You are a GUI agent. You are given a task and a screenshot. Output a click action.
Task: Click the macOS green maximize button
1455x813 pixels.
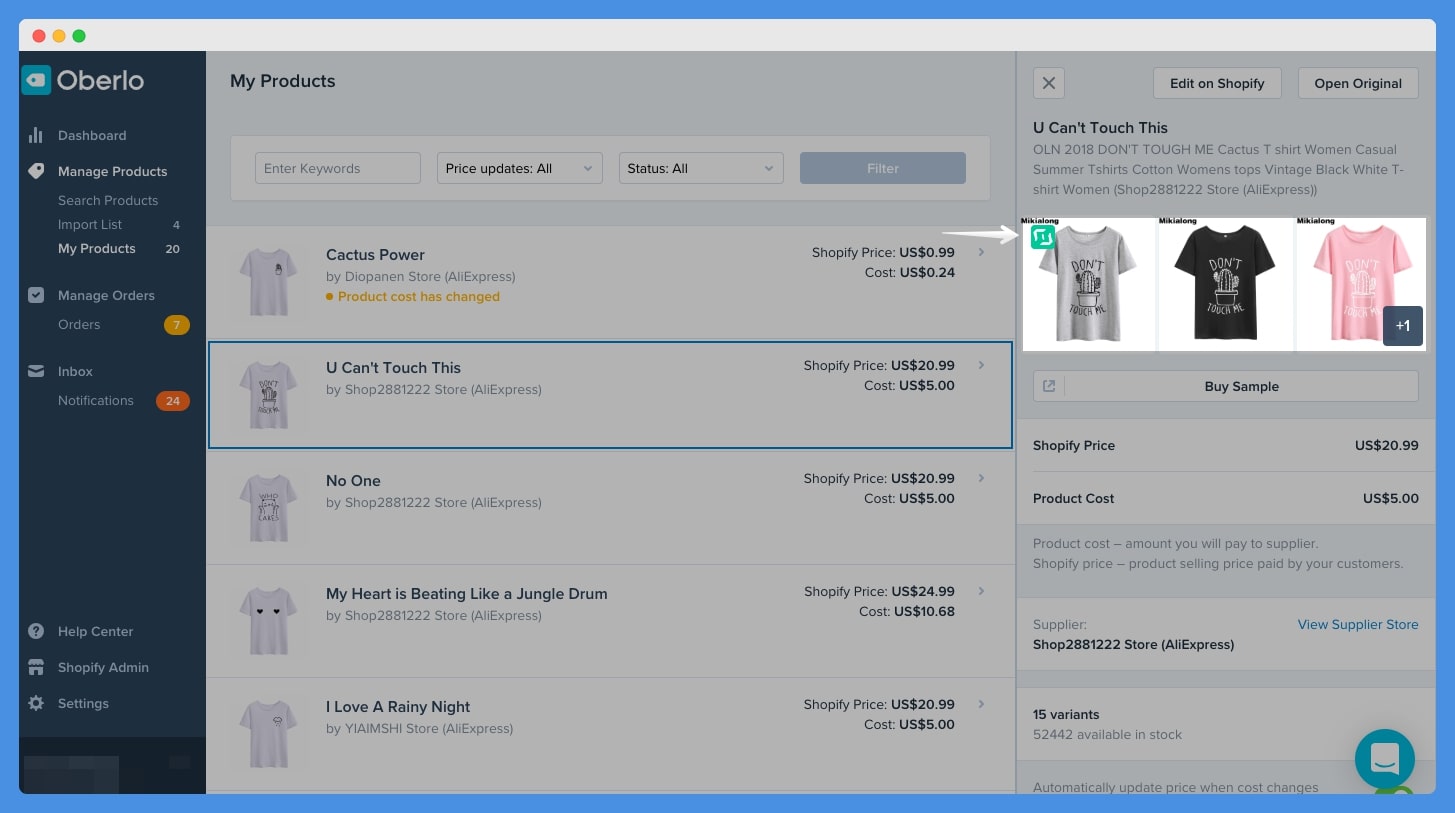(x=79, y=36)
